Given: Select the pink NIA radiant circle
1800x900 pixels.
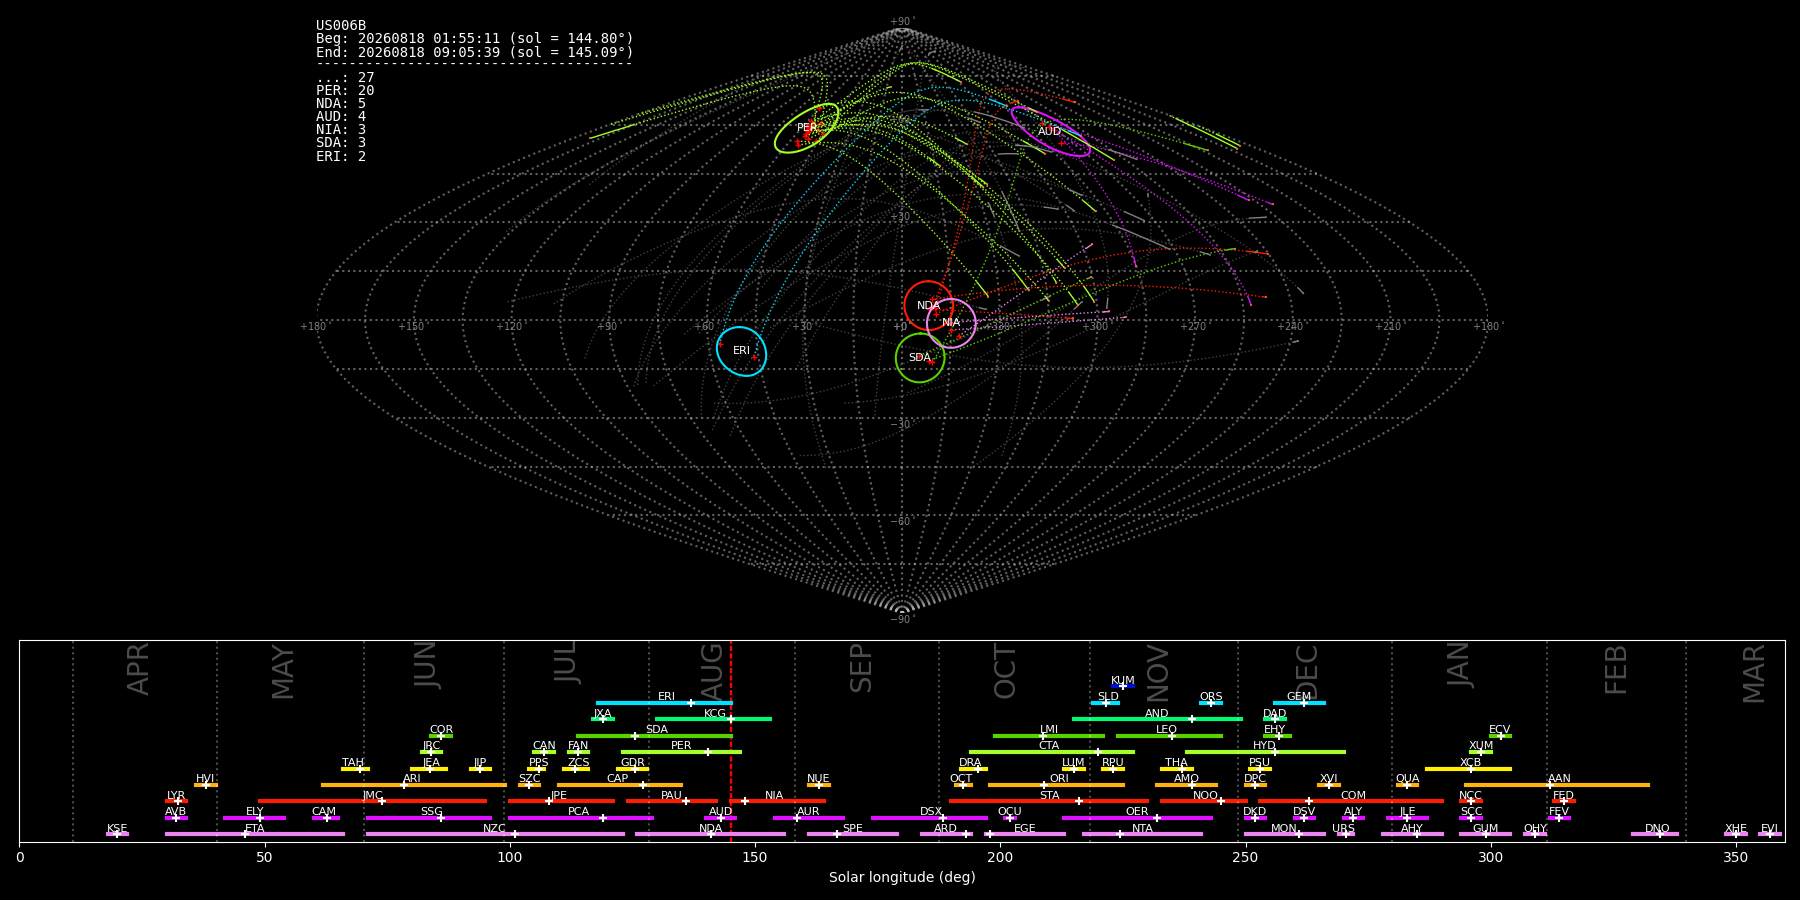Looking at the screenshot, I should pos(951,323).
